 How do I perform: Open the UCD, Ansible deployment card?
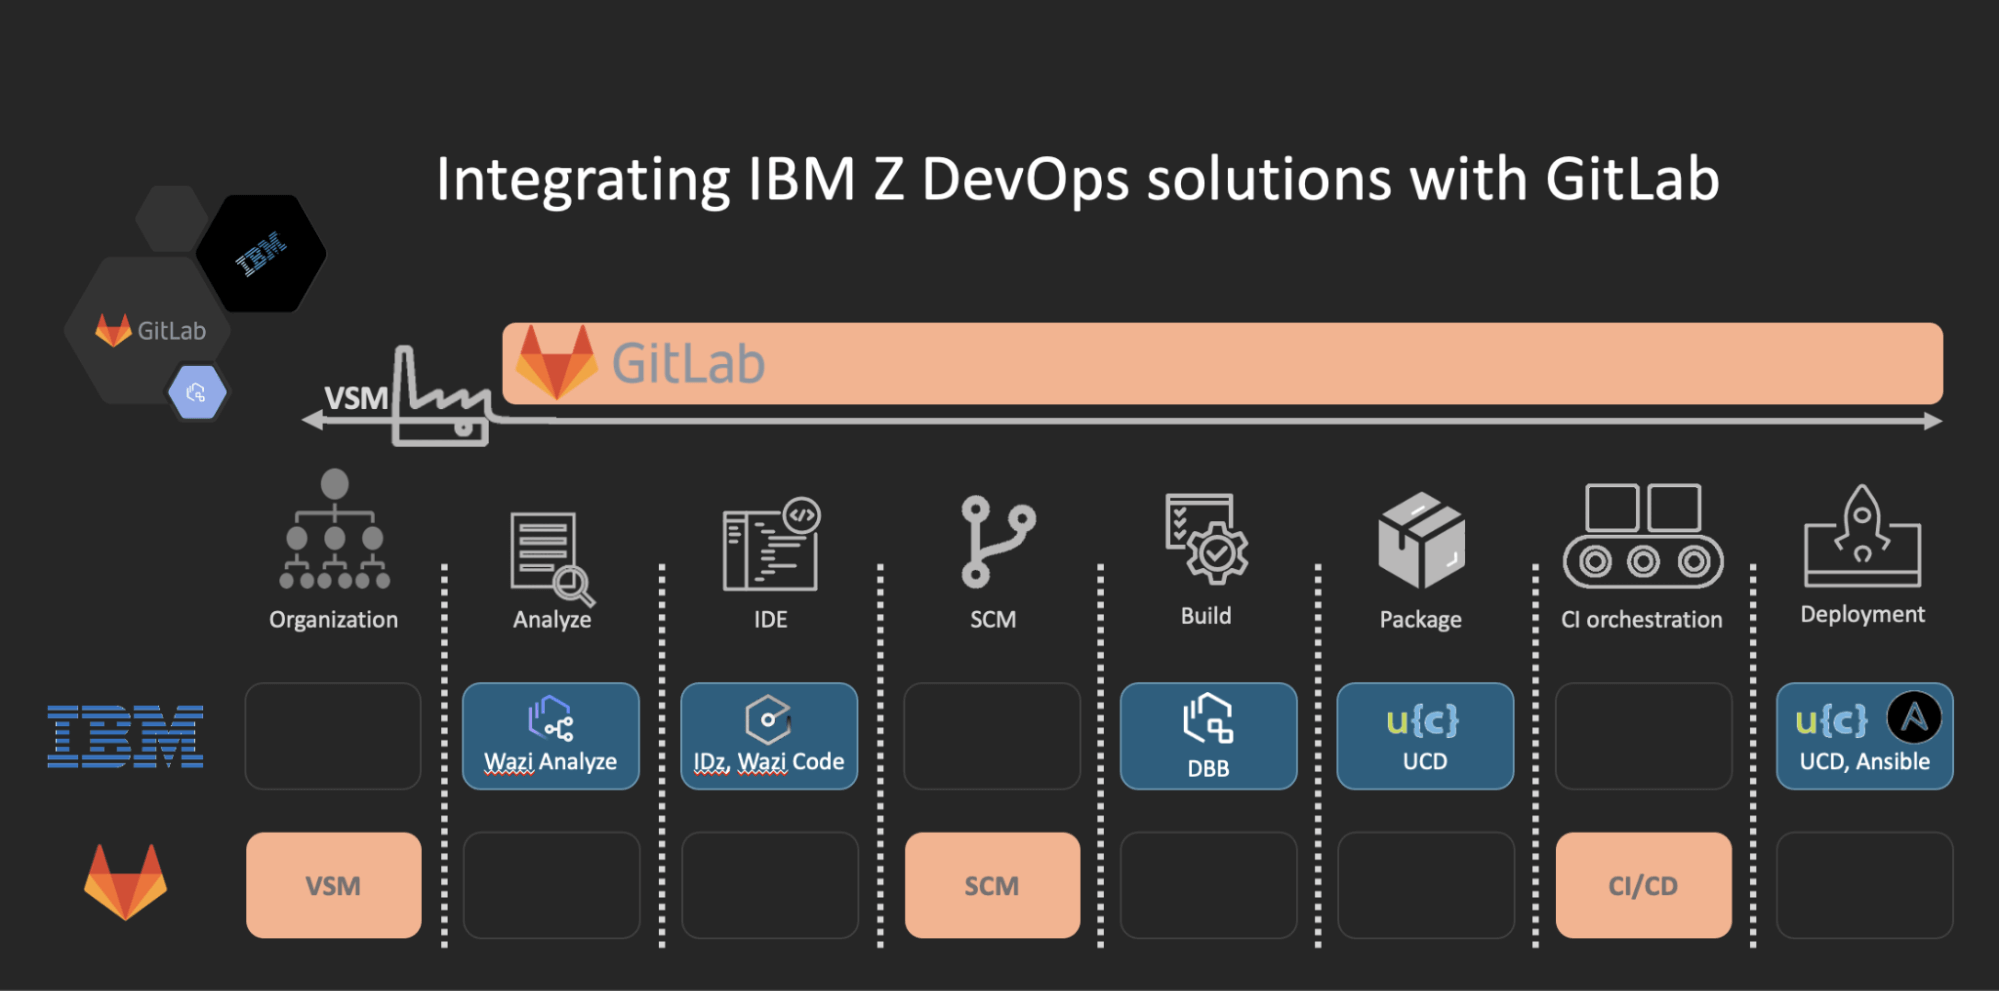coord(1865,736)
